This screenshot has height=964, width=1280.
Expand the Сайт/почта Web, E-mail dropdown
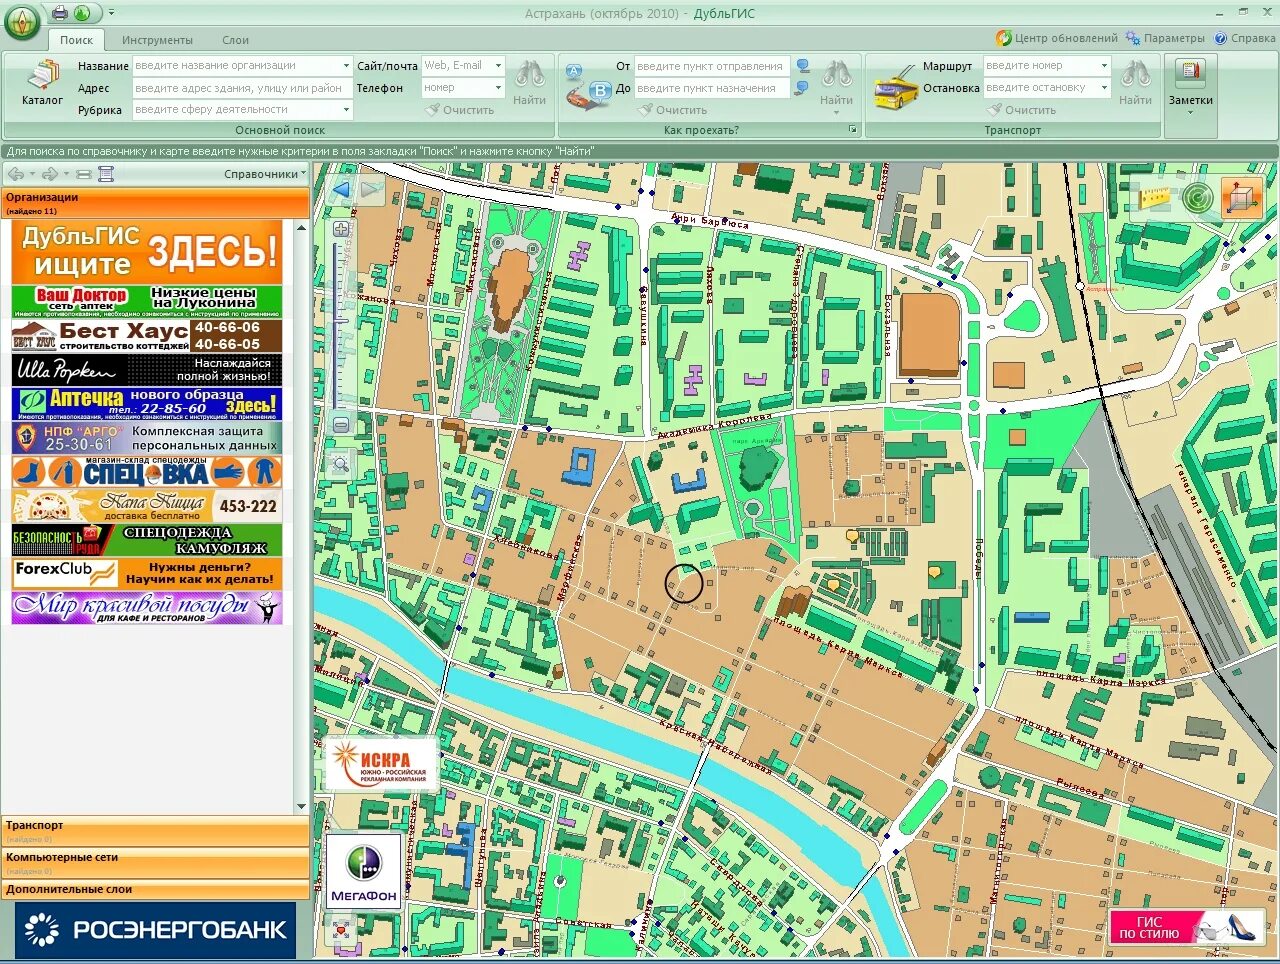pos(498,65)
